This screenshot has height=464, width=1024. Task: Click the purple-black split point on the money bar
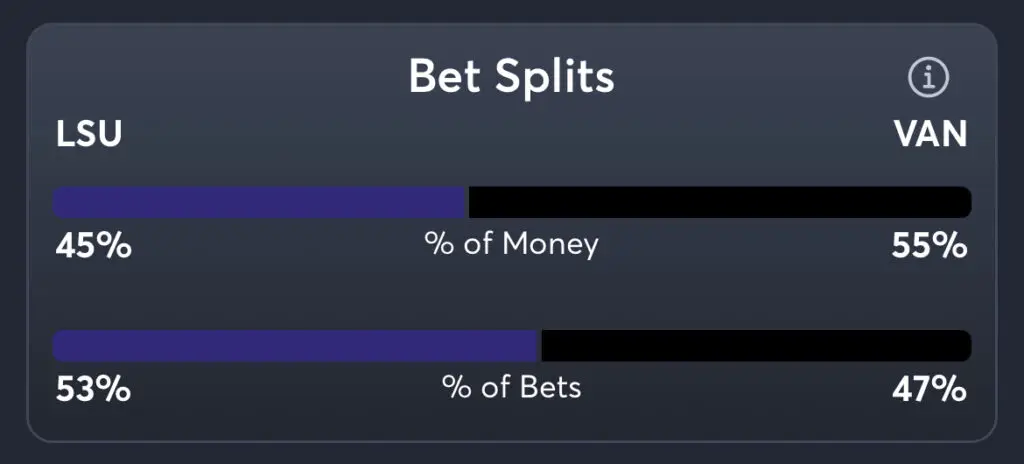pyautogui.click(x=468, y=202)
